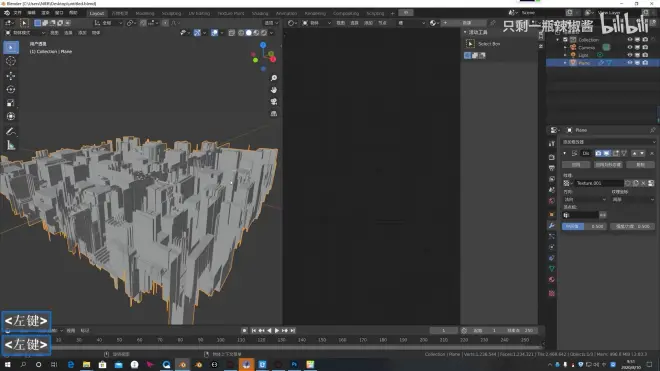Toggle modifier render camera icon
This screenshot has height=371, width=660.
(x=598, y=153)
